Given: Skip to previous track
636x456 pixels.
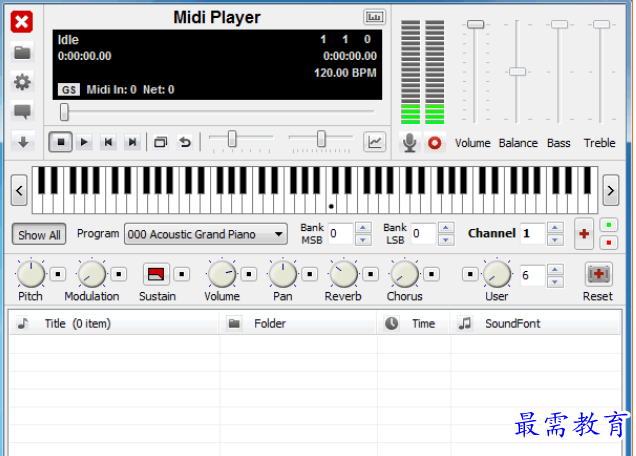Looking at the screenshot, I should tap(108, 142).
